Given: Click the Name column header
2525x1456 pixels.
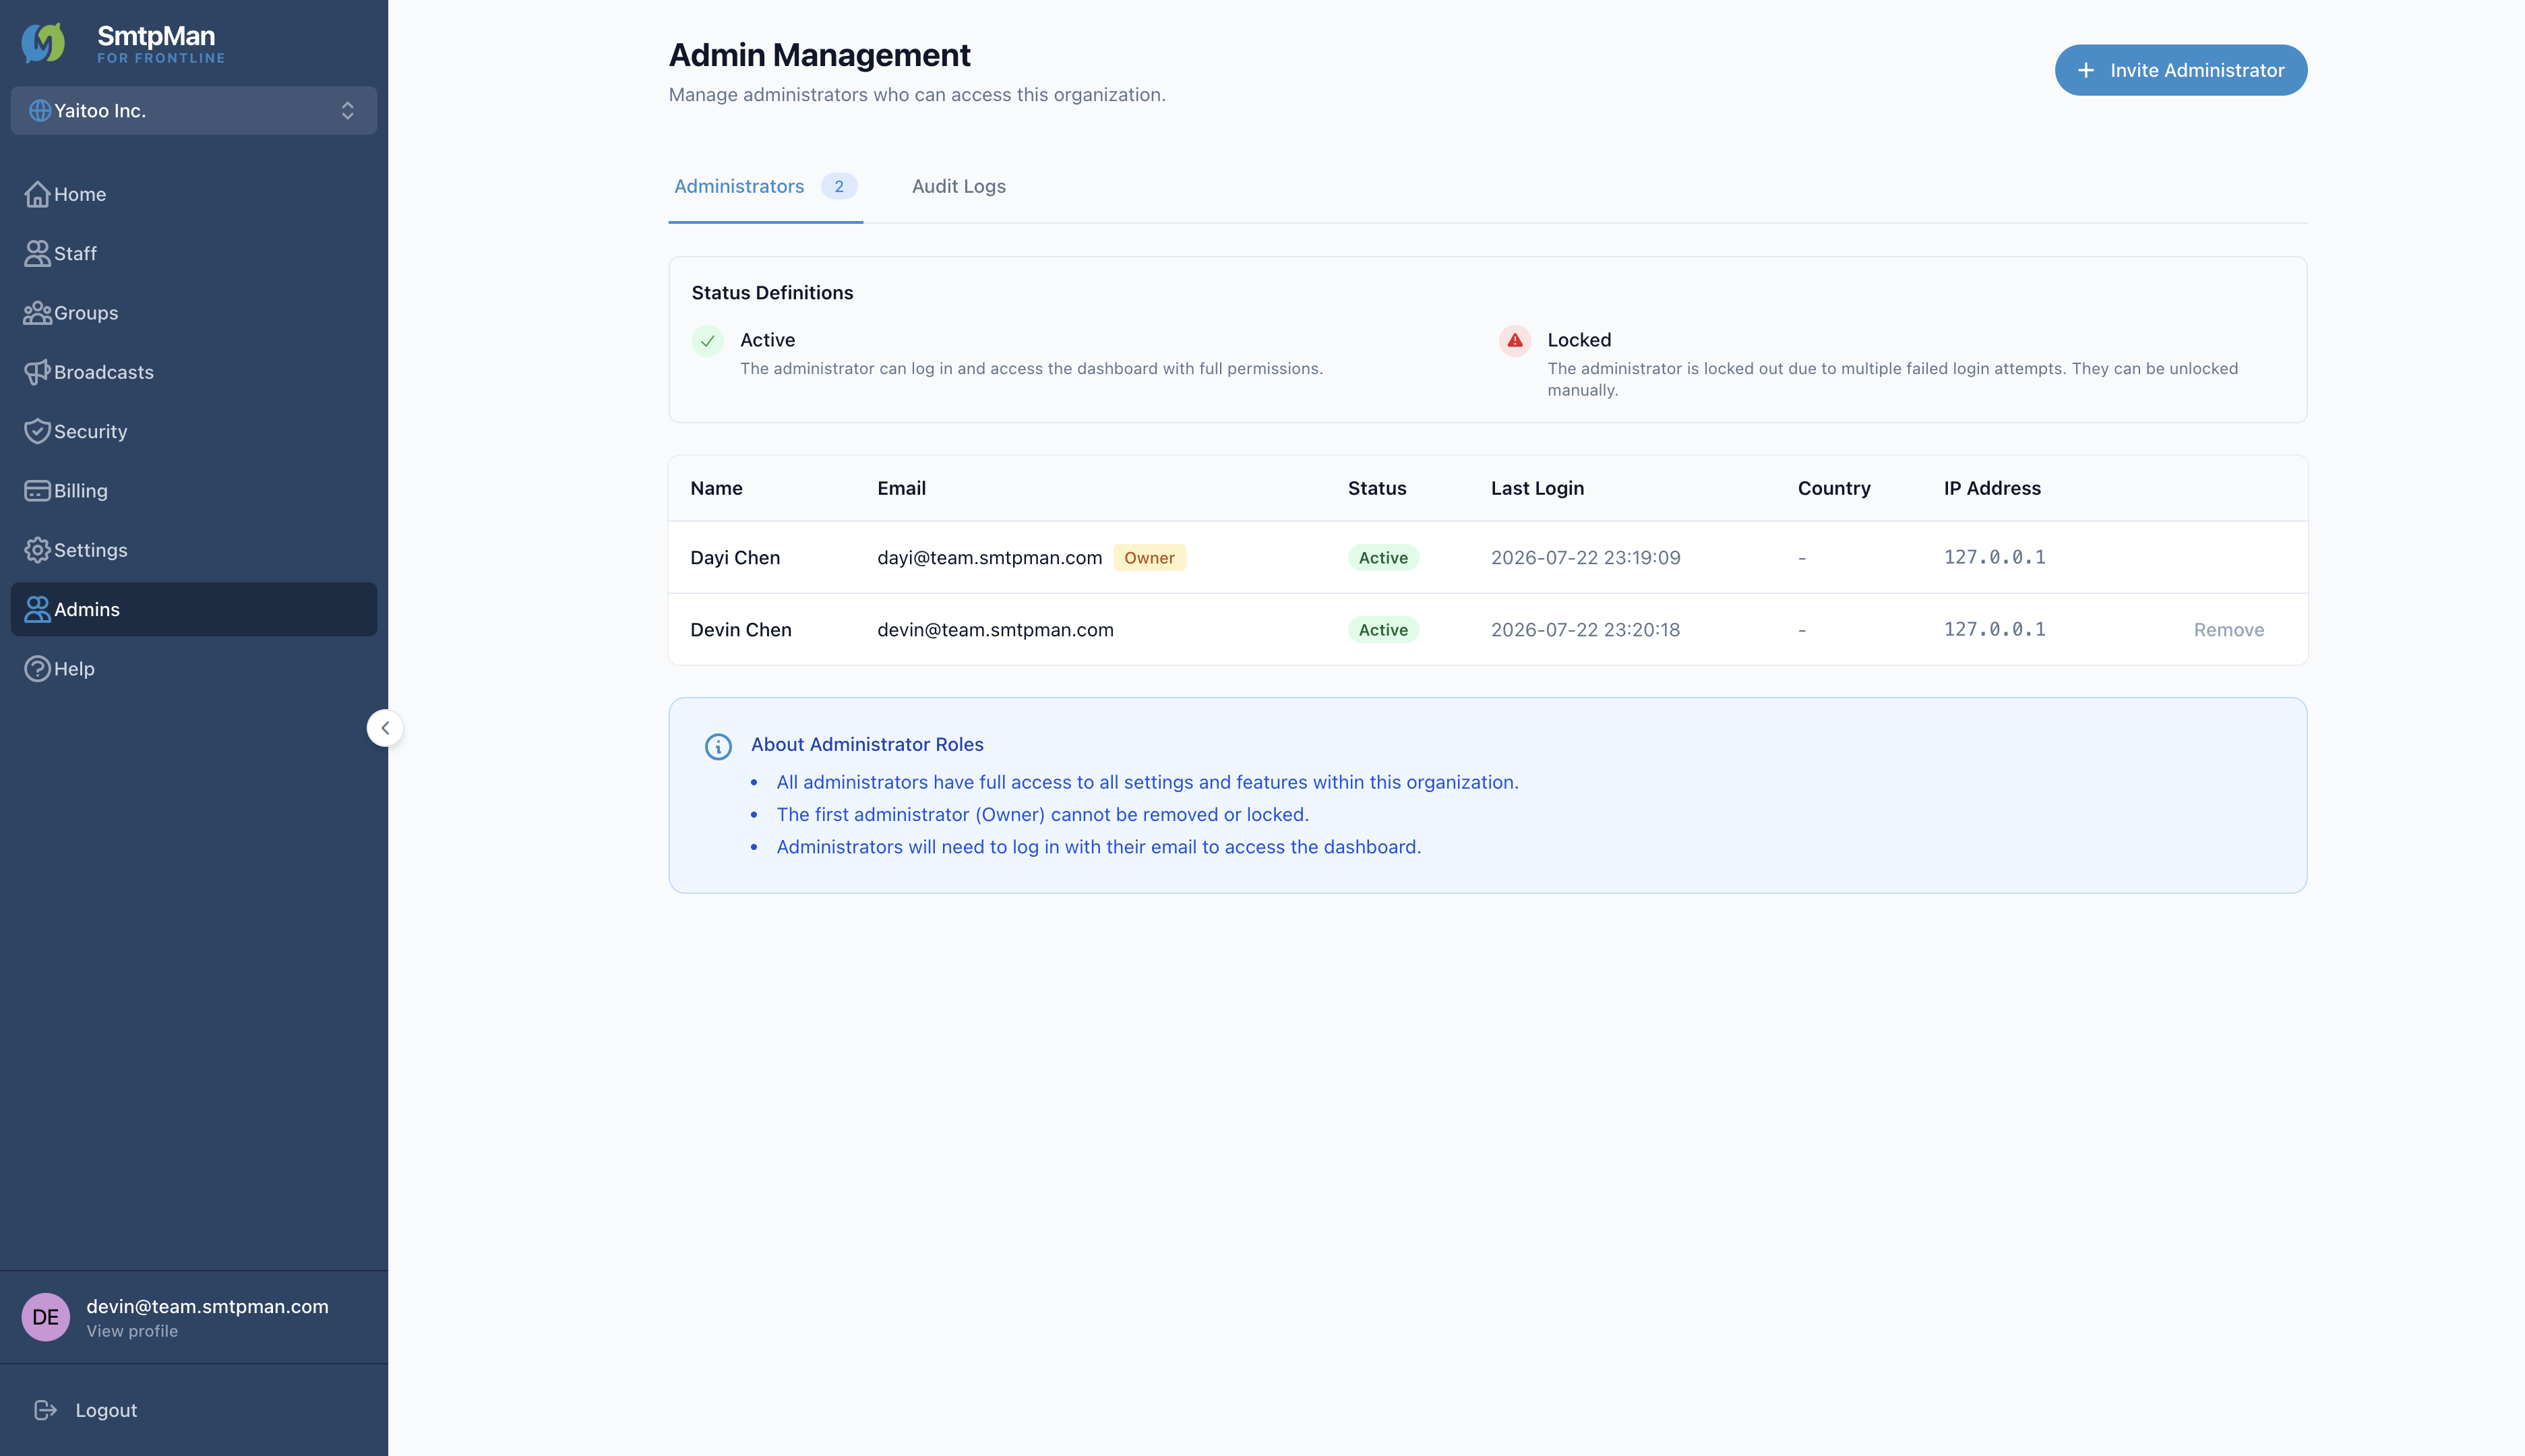Looking at the screenshot, I should (x=716, y=488).
